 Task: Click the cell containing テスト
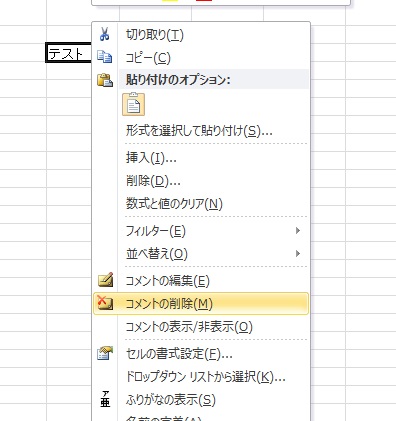tap(68, 53)
